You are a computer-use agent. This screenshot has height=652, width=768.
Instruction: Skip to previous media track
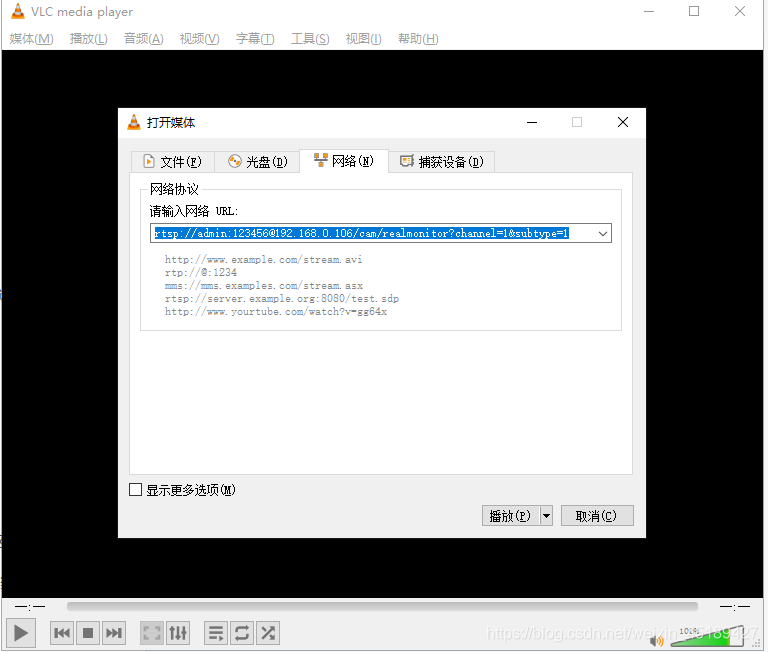point(62,633)
